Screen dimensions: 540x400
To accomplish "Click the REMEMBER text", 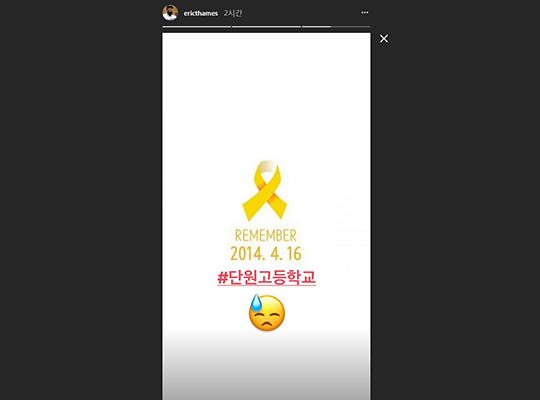I will click(266, 236).
